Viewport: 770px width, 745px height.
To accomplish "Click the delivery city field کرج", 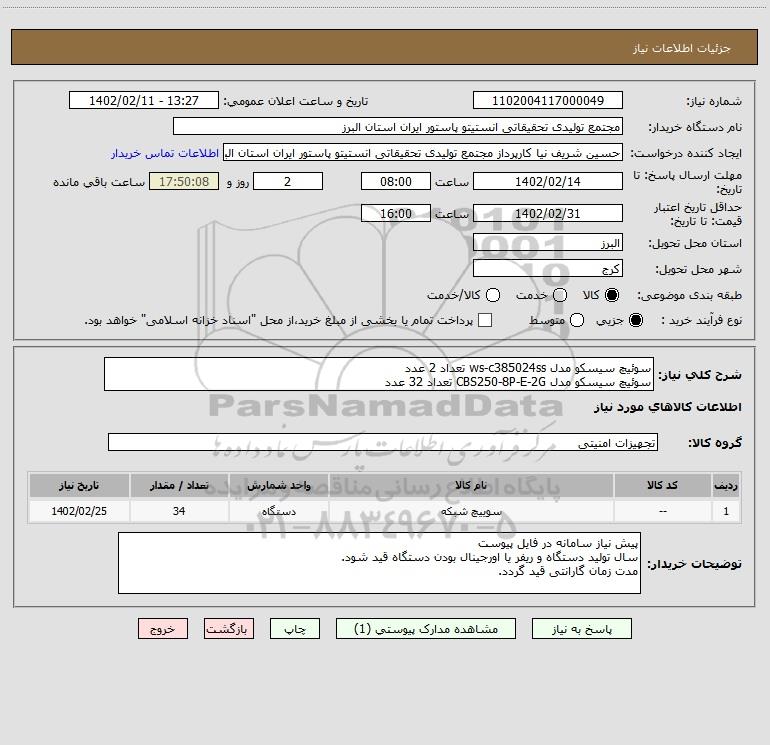I will click(x=548, y=269).
